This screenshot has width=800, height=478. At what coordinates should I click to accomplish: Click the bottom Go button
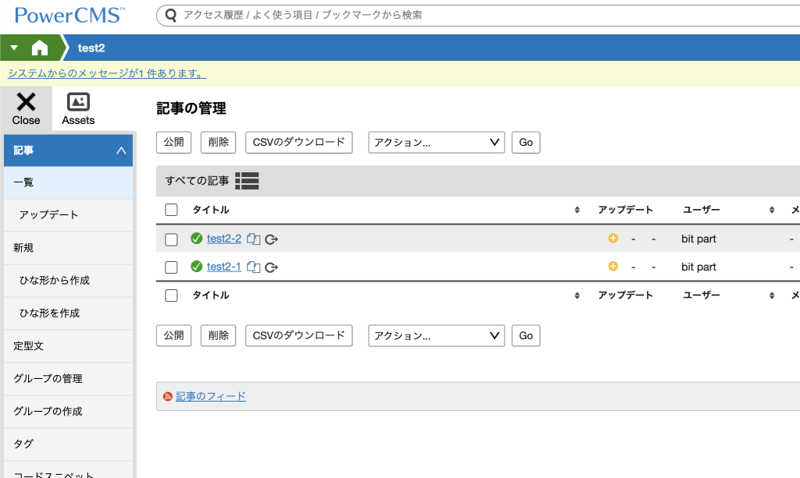pos(526,336)
